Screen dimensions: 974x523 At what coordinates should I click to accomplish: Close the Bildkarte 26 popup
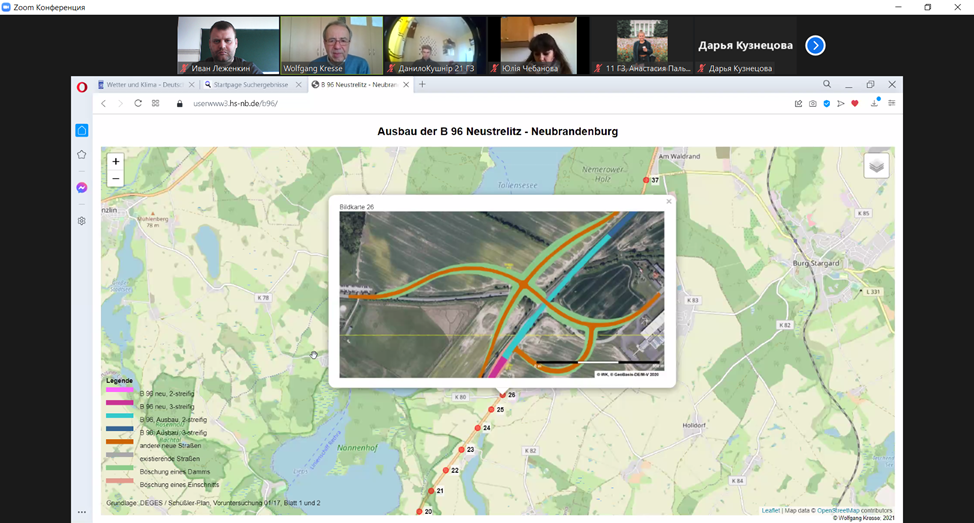(x=668, y=201)
